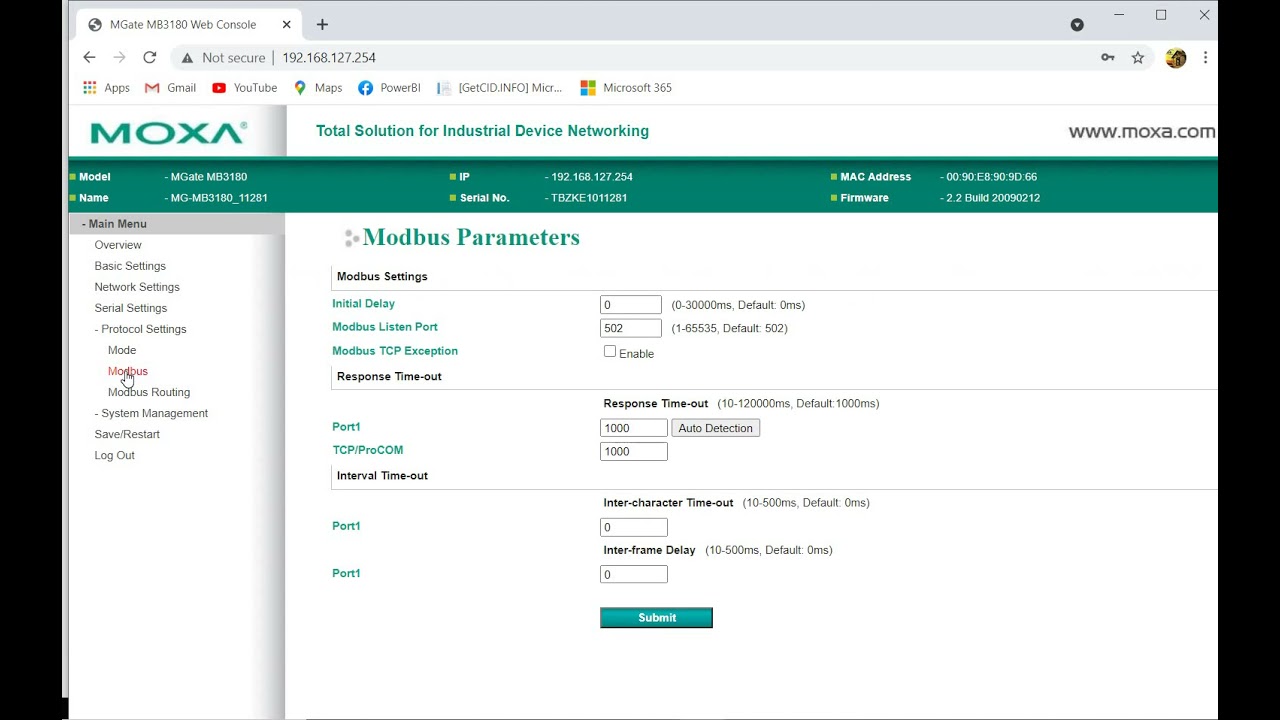This screenshot has width=1280, height=720.
Task: Click the Modbus Listen Port field
Action: click(x=631, y=328)
